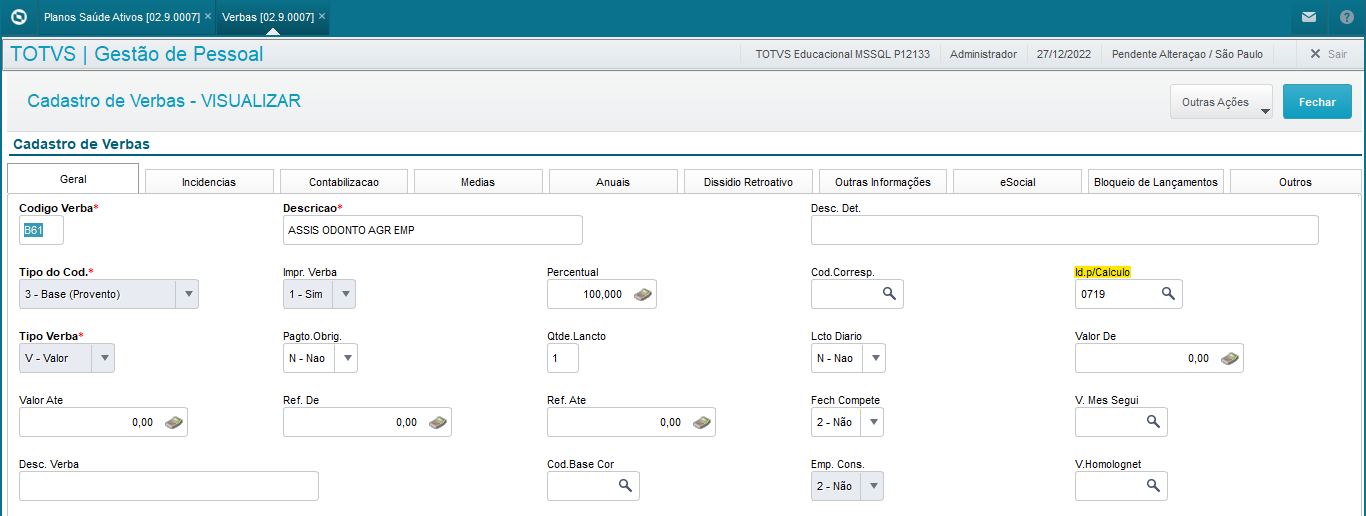The image size is (1366, 516).
Task: Click the Fechar button
Action: 1317,102
